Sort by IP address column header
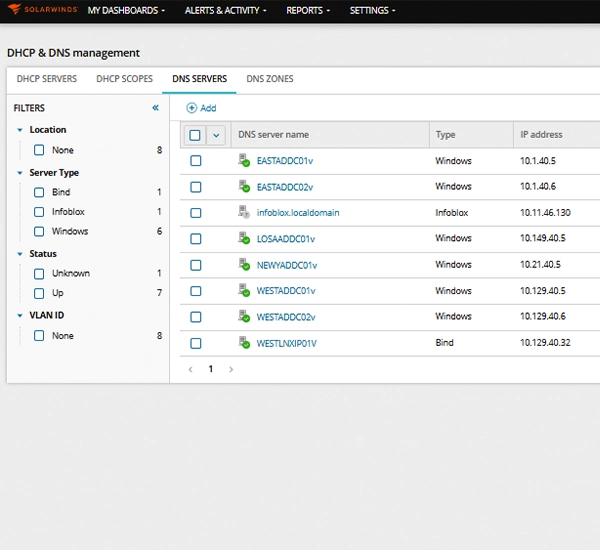Viewport: 600px width, 550px height. (541, 135)
